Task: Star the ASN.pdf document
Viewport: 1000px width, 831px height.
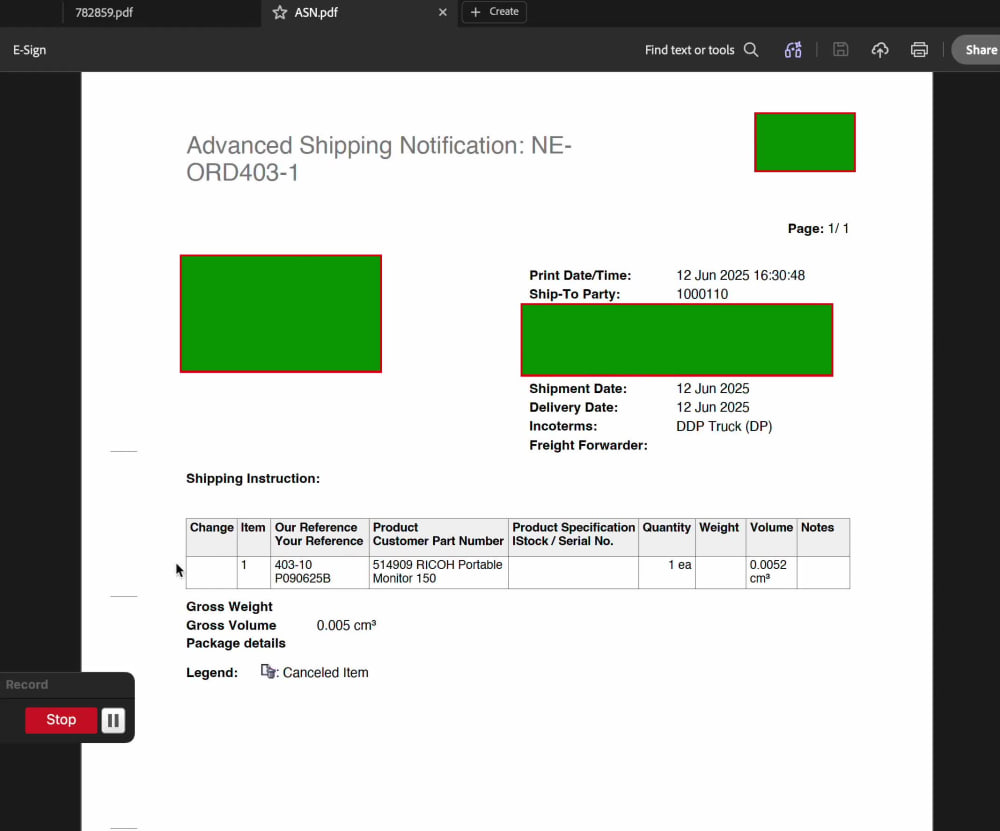Action: pos(279,13)
